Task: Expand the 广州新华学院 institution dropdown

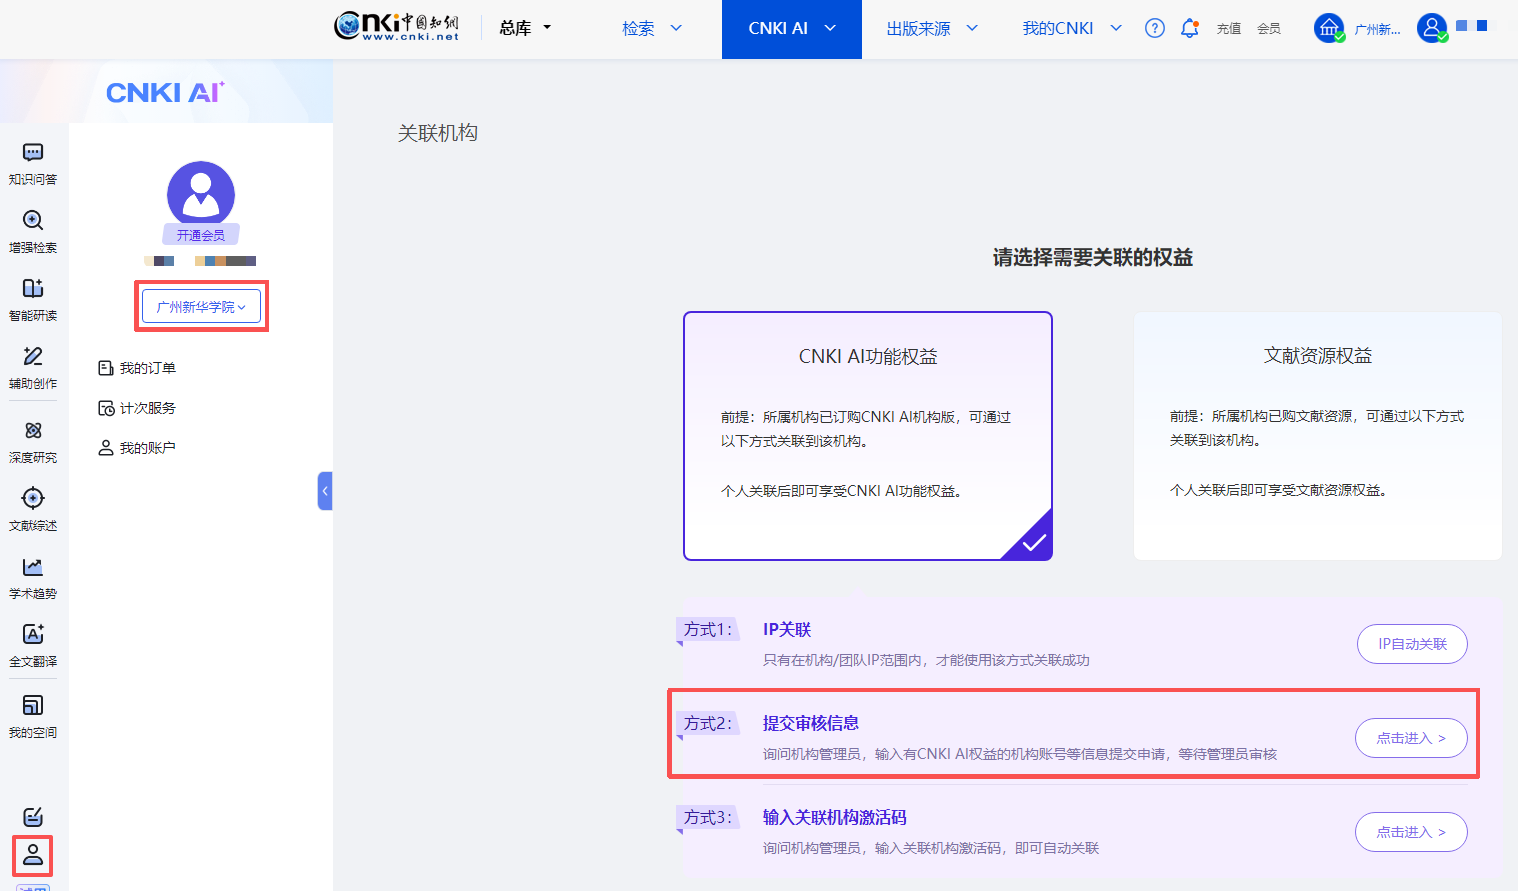Action: [x=201, y=307]
